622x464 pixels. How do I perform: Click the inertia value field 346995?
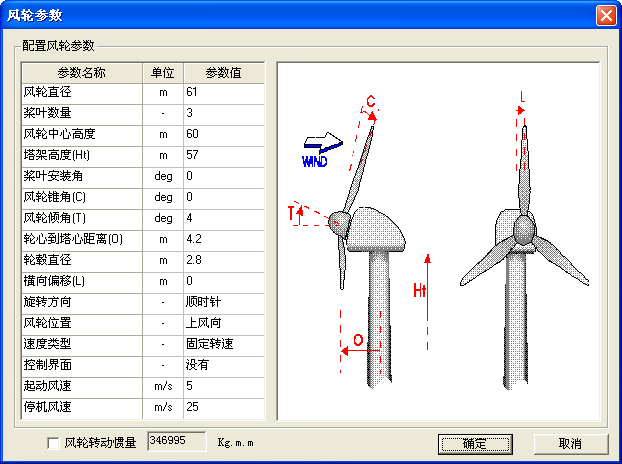point(175,441)
